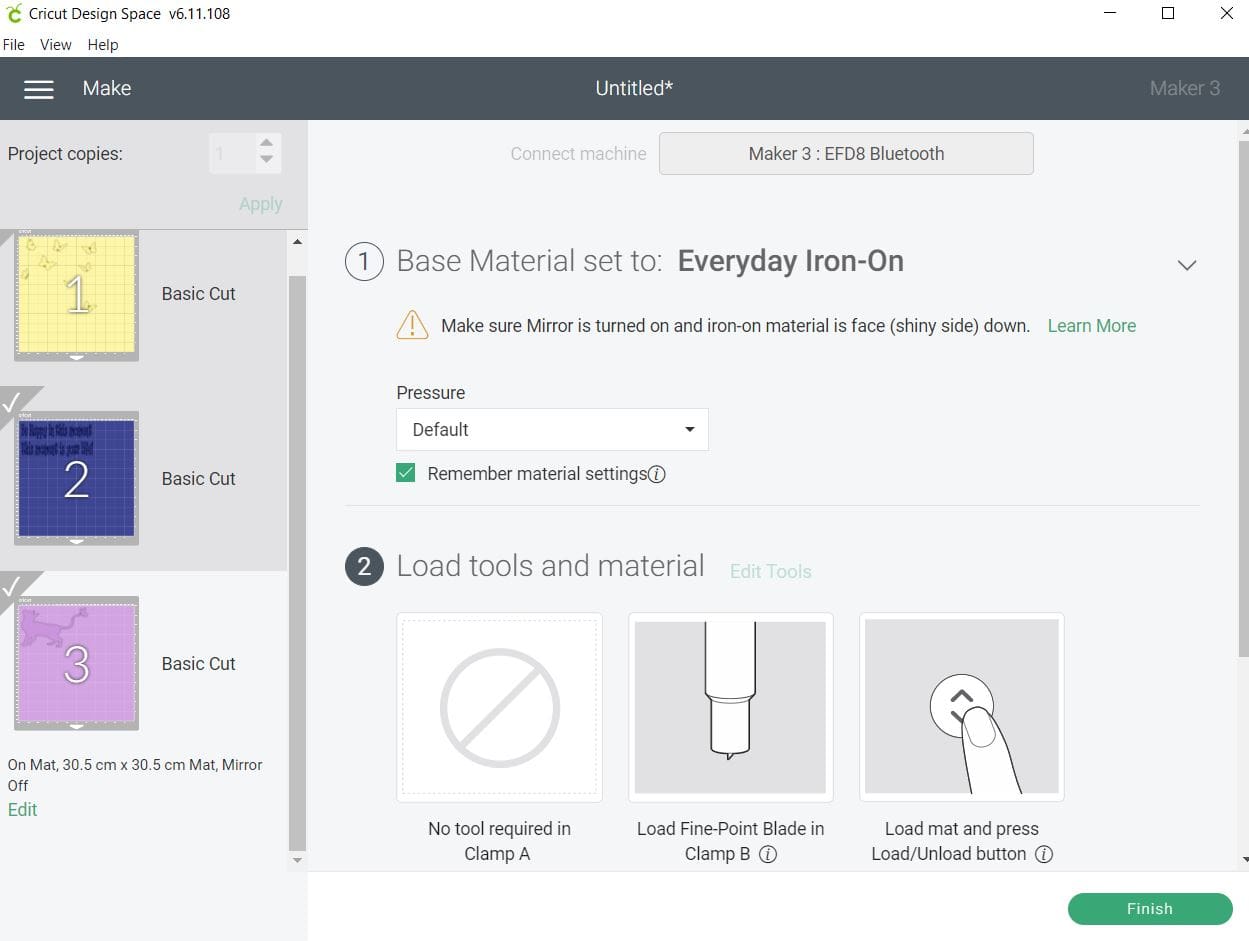Screen dimensions: 1249x941
Task: Click the Maker 3 label in header
Action: pyautogui.click(x=1185, y=88)
